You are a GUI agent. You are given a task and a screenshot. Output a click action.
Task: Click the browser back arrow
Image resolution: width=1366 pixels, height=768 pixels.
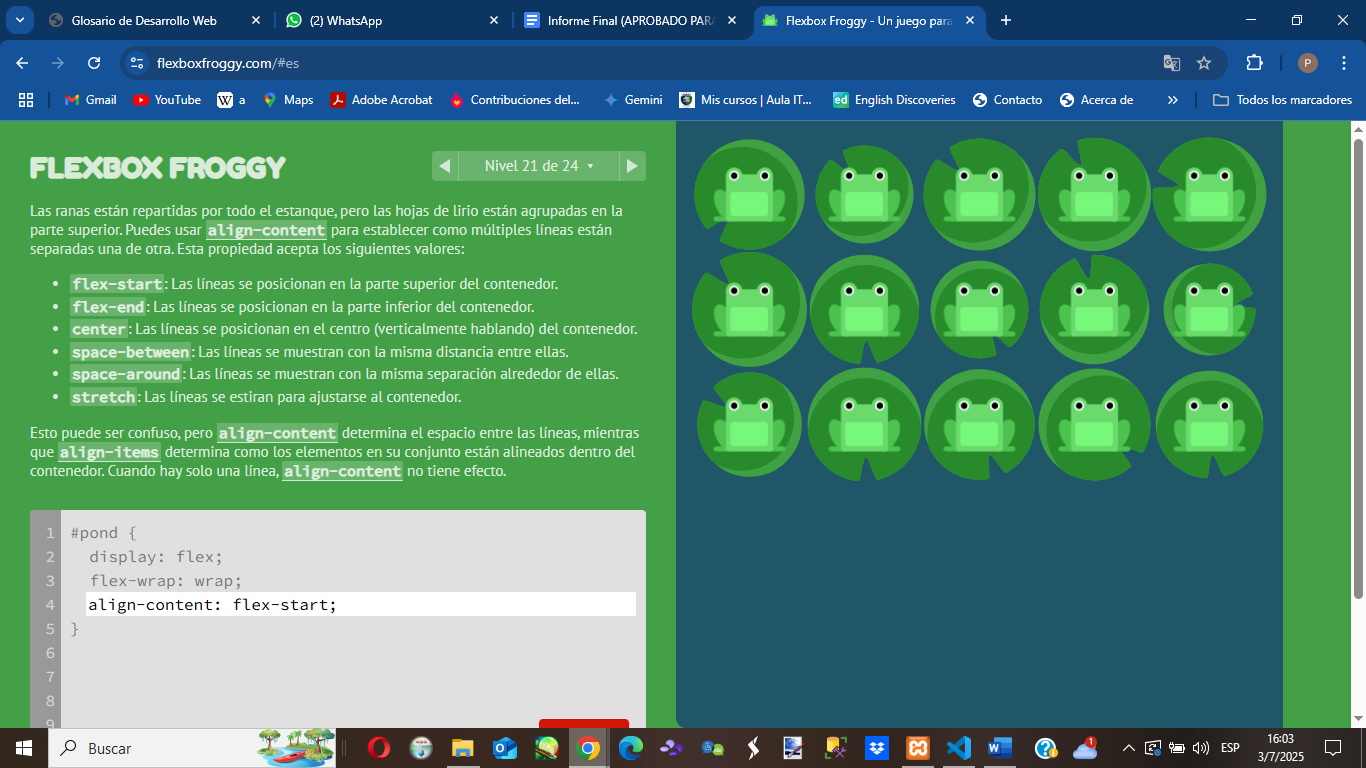(x=22, y=63)
